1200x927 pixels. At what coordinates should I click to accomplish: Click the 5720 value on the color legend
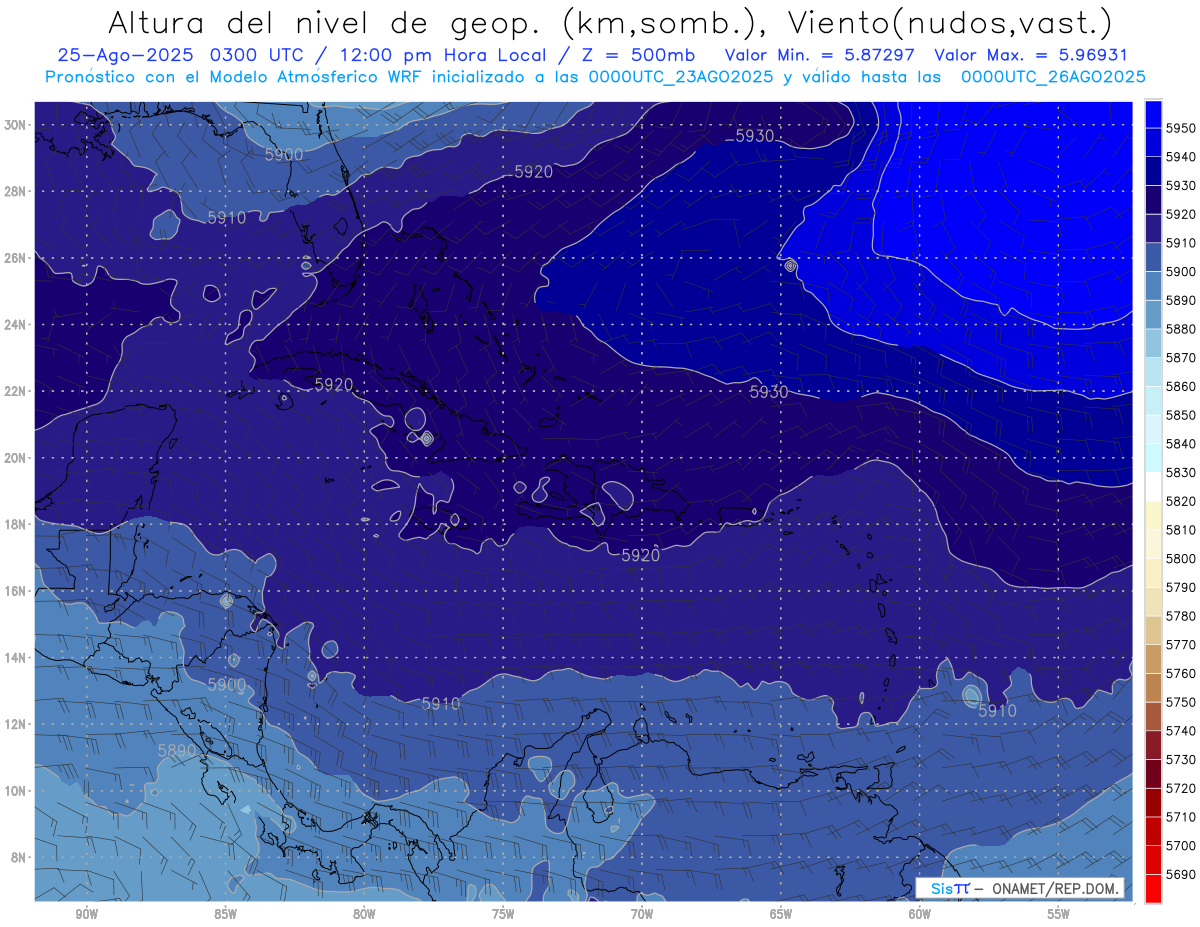1181,788
